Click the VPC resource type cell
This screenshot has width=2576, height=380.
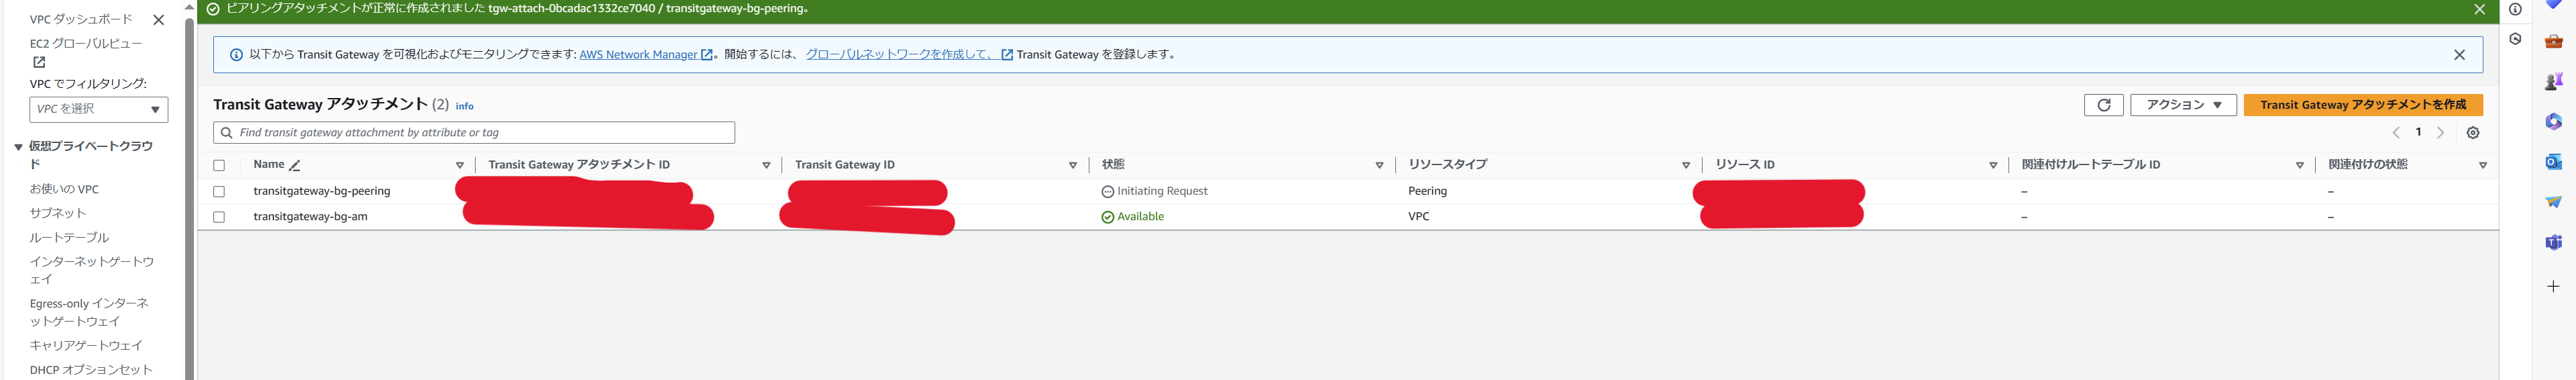coord(1418,217)
